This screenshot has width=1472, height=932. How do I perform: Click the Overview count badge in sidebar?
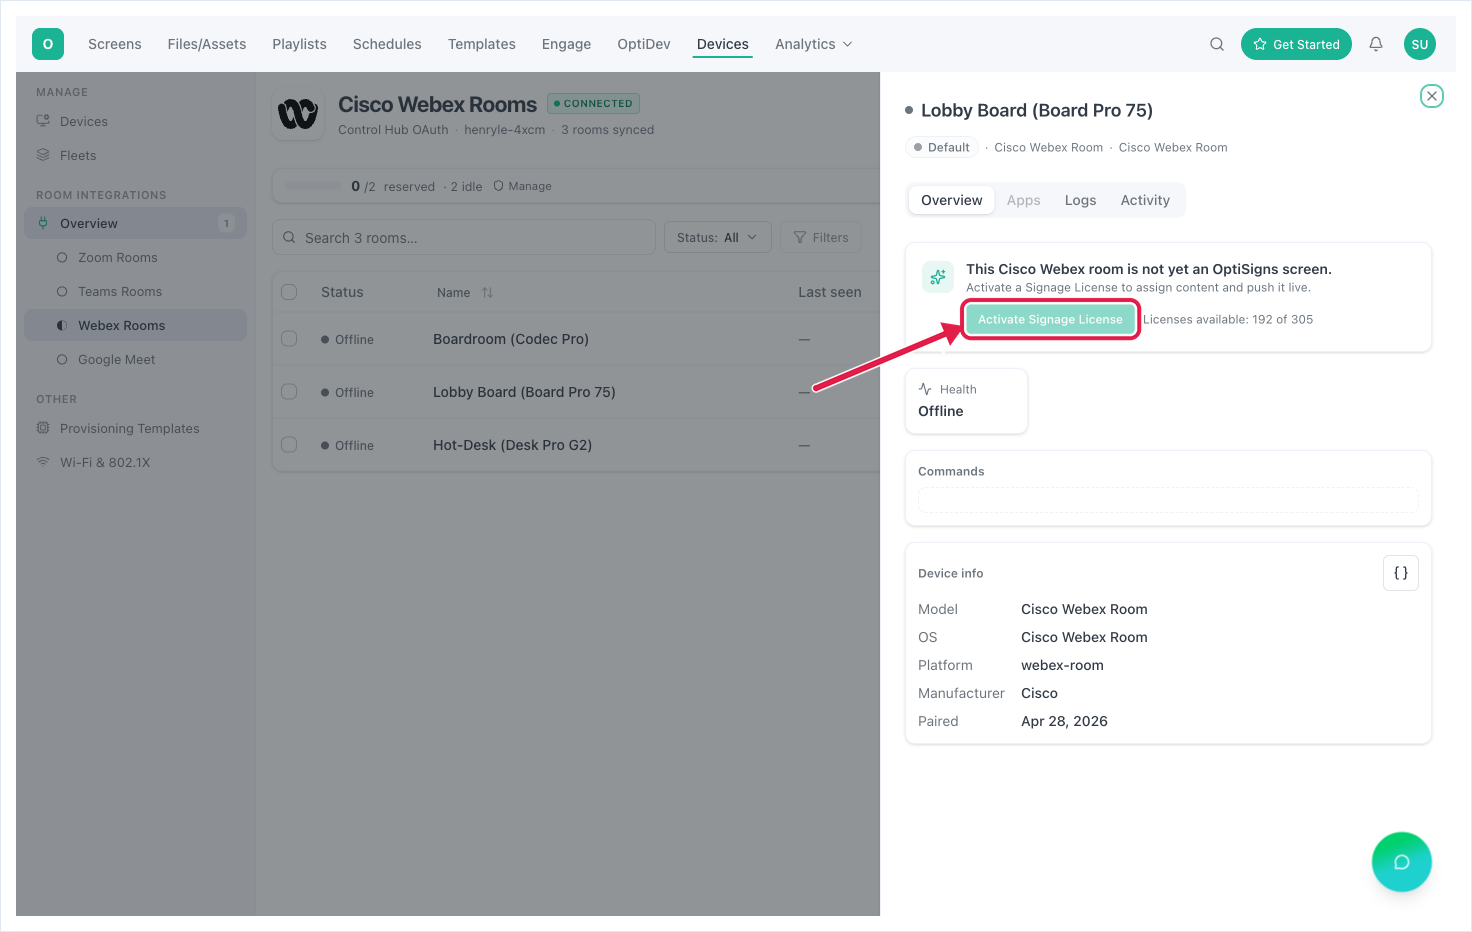227,223
